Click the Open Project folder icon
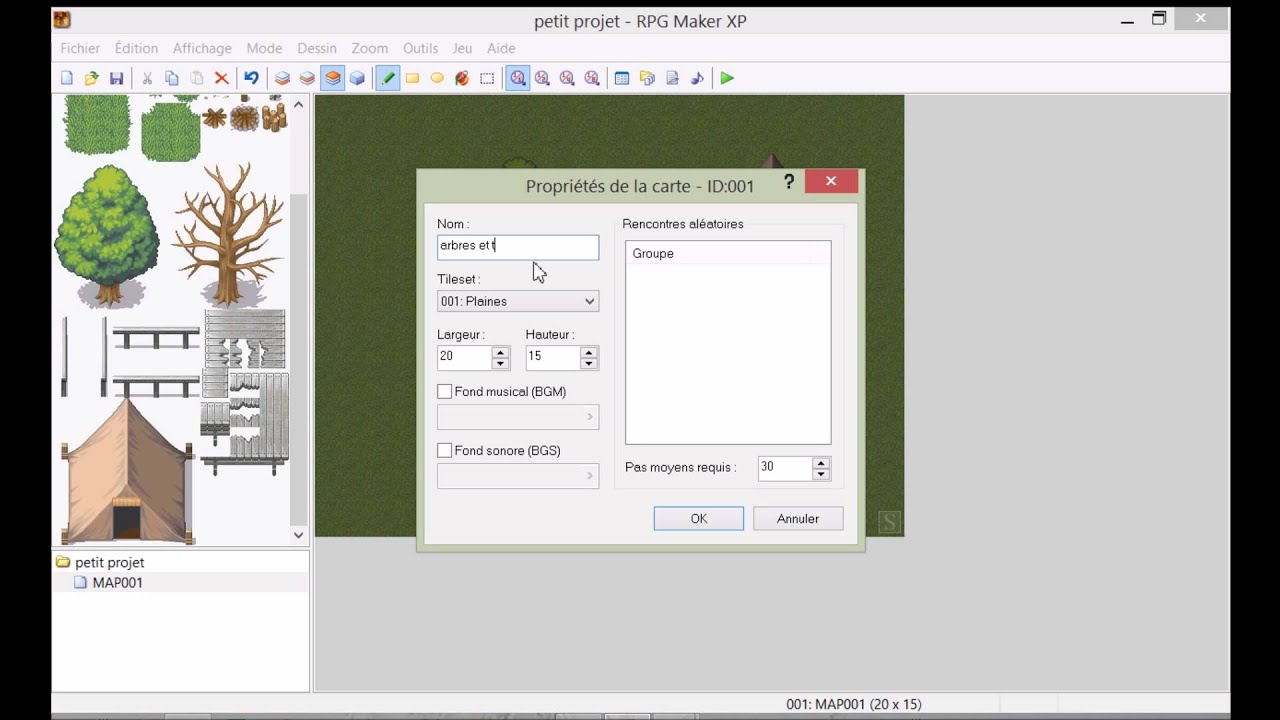This screenshot has height=720, width=1280. coord(92,78)
